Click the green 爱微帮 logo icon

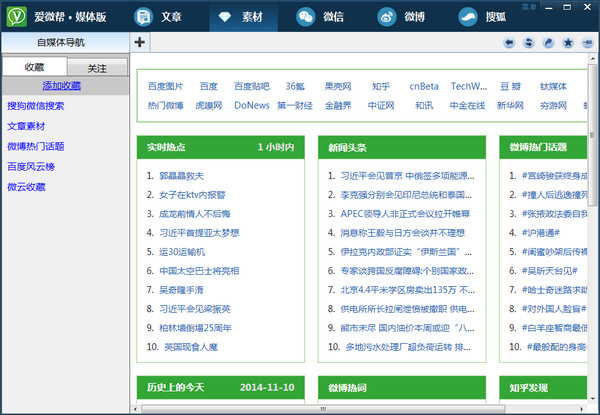click(x=17, y=16)
